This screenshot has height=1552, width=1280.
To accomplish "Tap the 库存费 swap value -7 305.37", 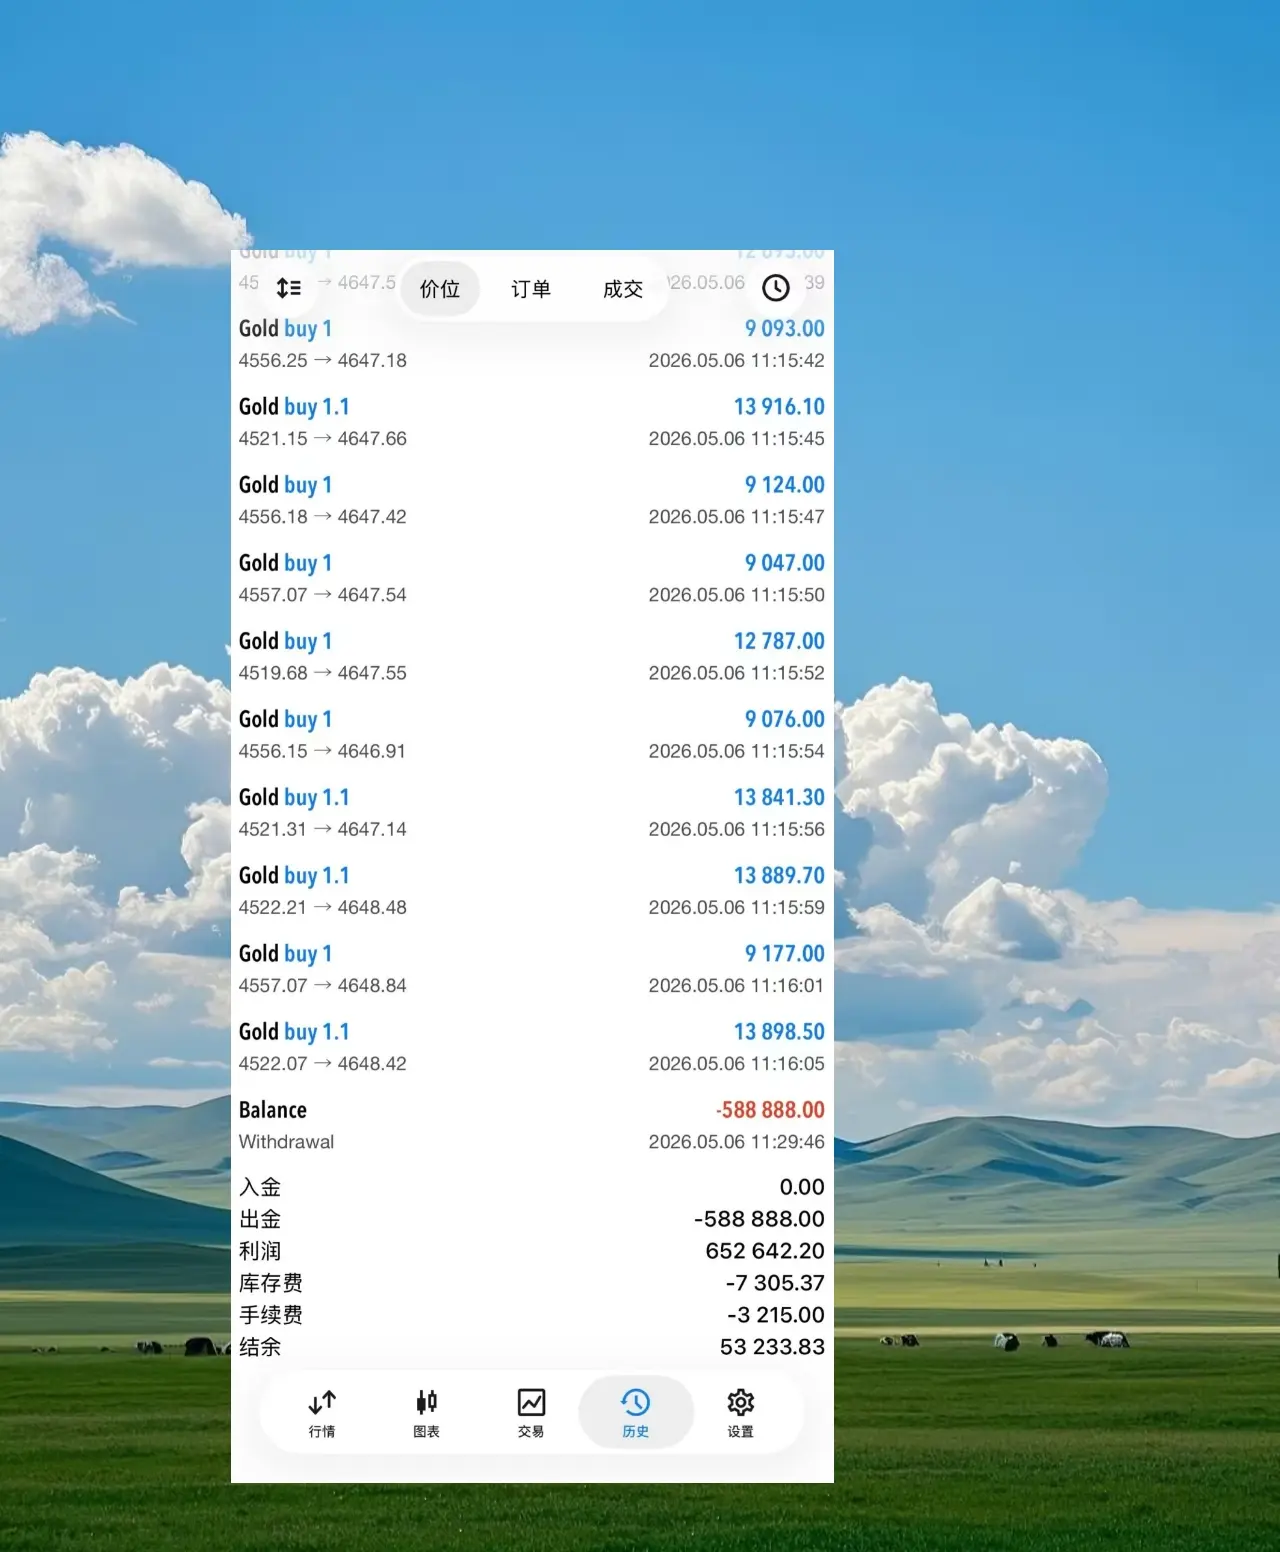I will (775, 1283).
